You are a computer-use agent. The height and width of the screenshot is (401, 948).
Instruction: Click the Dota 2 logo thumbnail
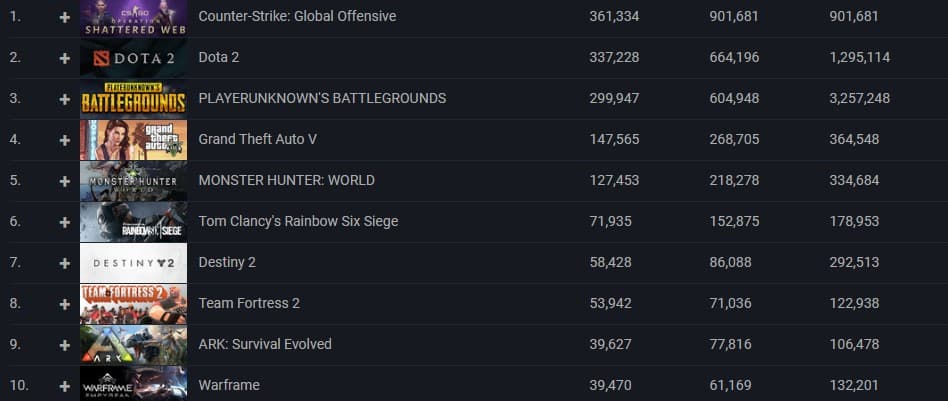(x=133, y=59)
